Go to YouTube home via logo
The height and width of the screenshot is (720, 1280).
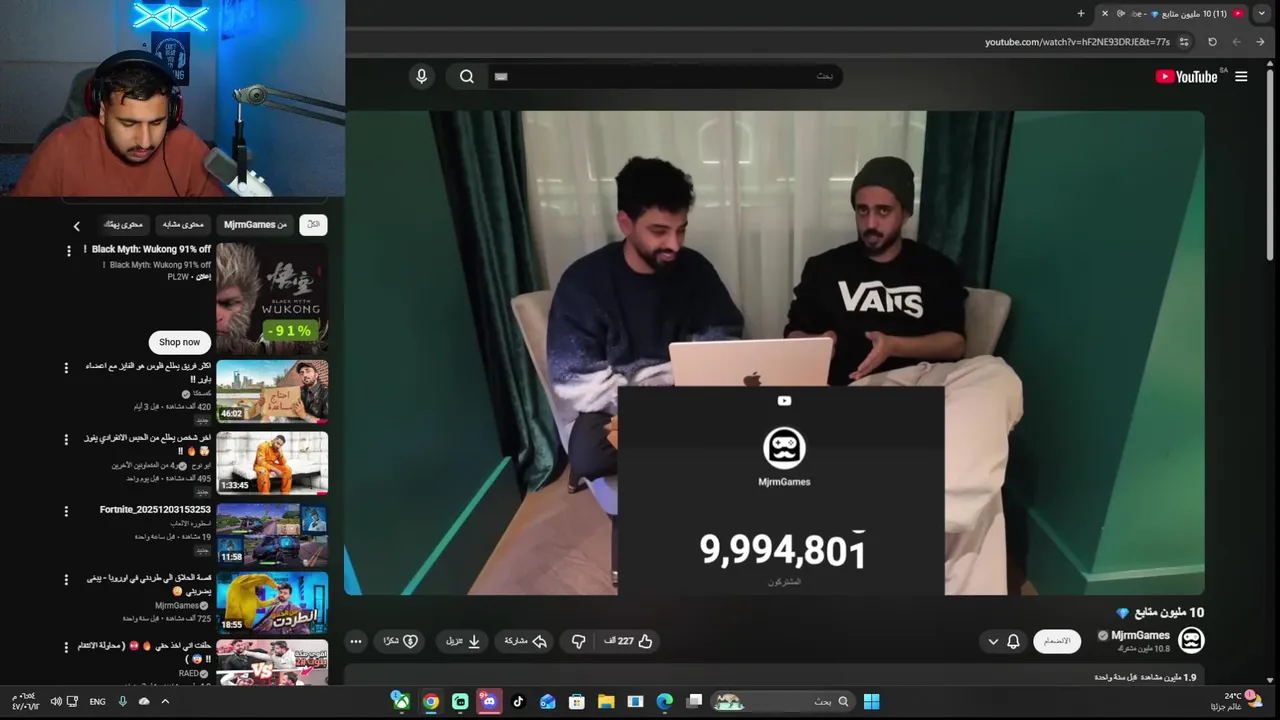1186,76
